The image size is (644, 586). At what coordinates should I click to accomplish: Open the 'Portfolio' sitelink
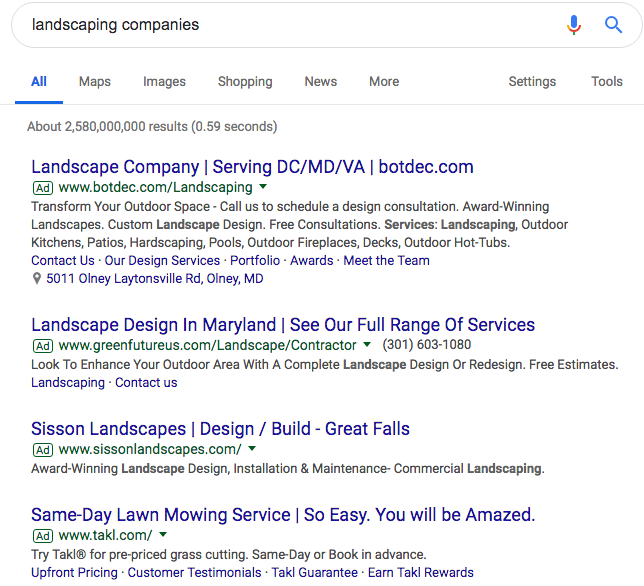pyautogui.click(x=255, y=260)
